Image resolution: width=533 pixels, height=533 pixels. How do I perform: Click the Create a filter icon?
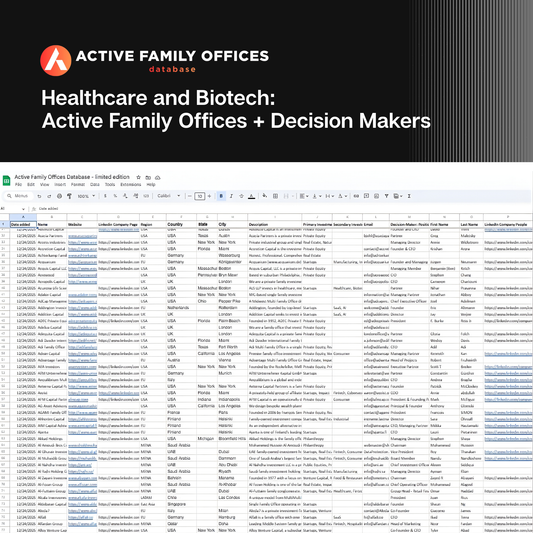pyautogui.click(x=386, y=196)
